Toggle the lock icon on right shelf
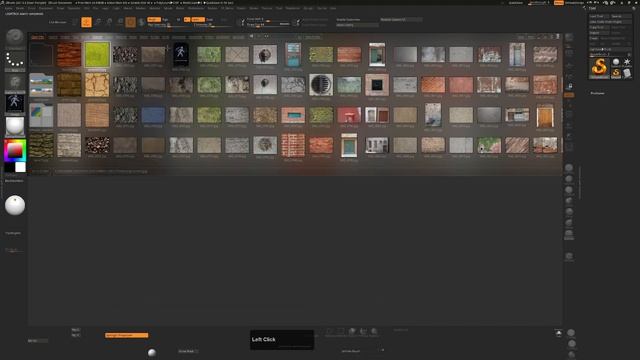This screenshot has width=640, height=360. (569, 86)
